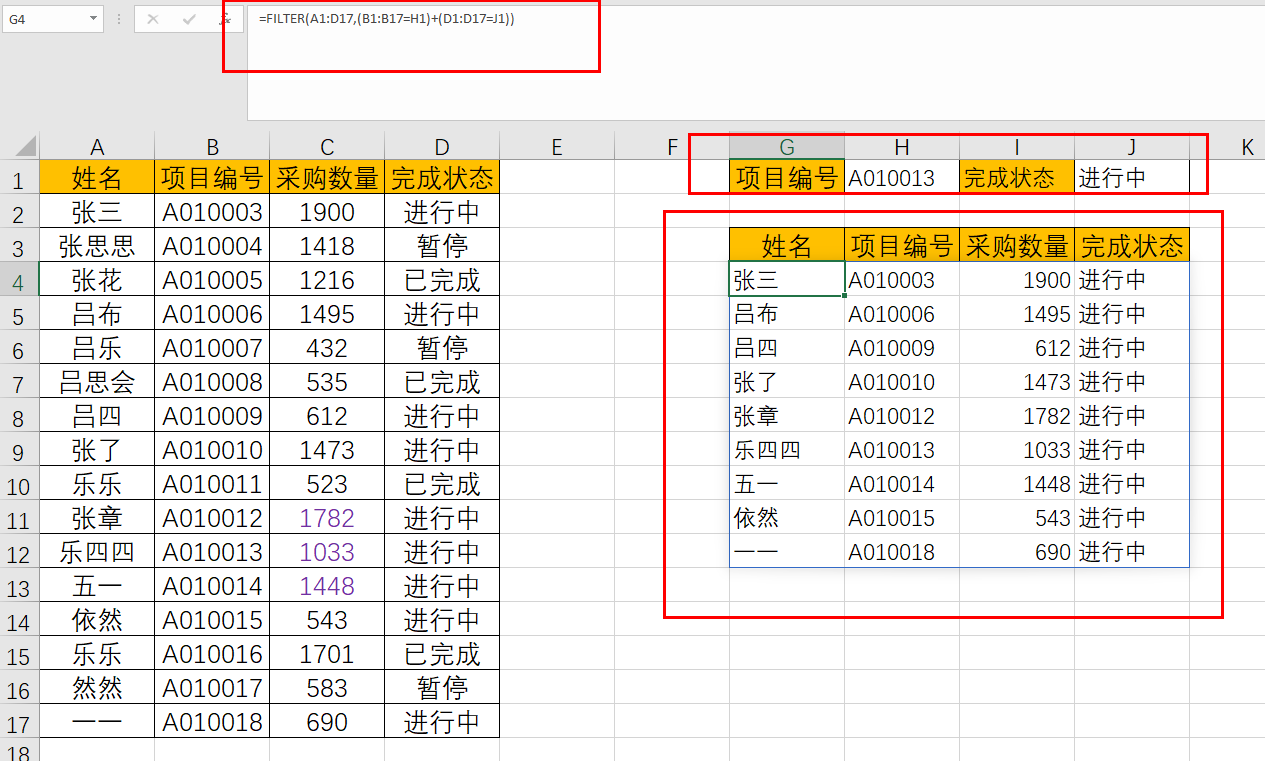The width and height of the screenshot is (1265, 761).
Task: Select cell containing quantity 1216
Action: tap(327, 280)
